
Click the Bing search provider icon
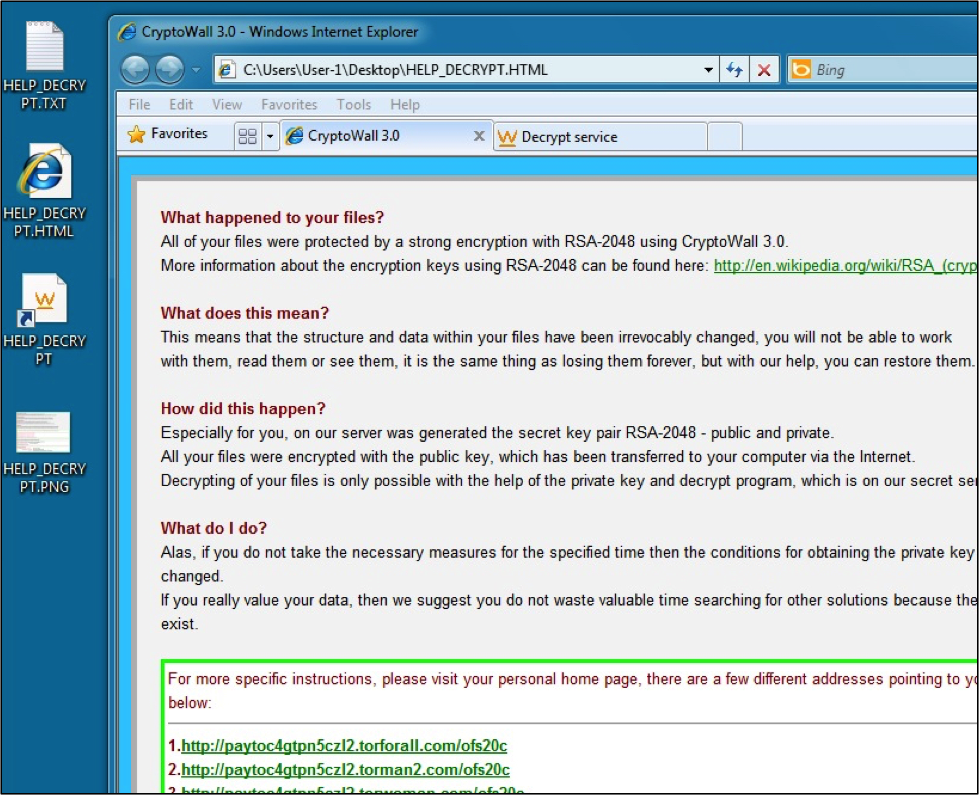click(800, 69)
